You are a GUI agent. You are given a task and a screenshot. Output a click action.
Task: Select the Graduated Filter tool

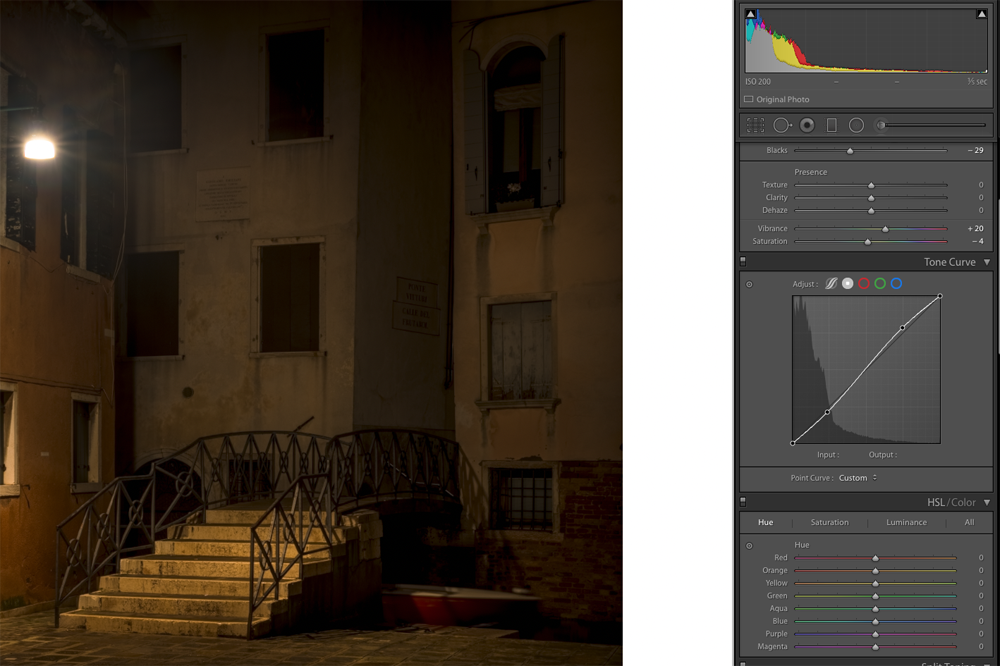point(831,125)
